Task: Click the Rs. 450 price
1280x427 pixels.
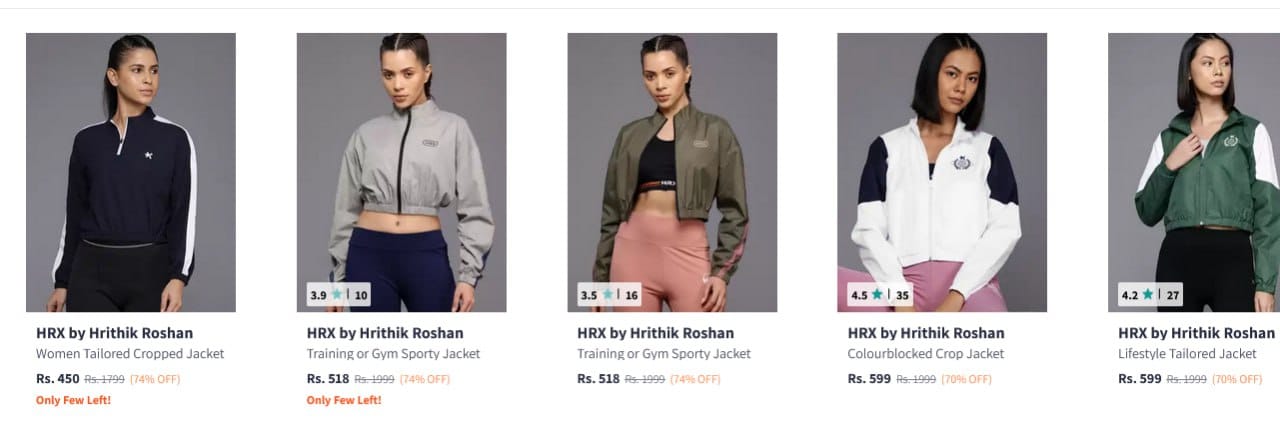Action: pyautogui.click(x=58, y=379)
